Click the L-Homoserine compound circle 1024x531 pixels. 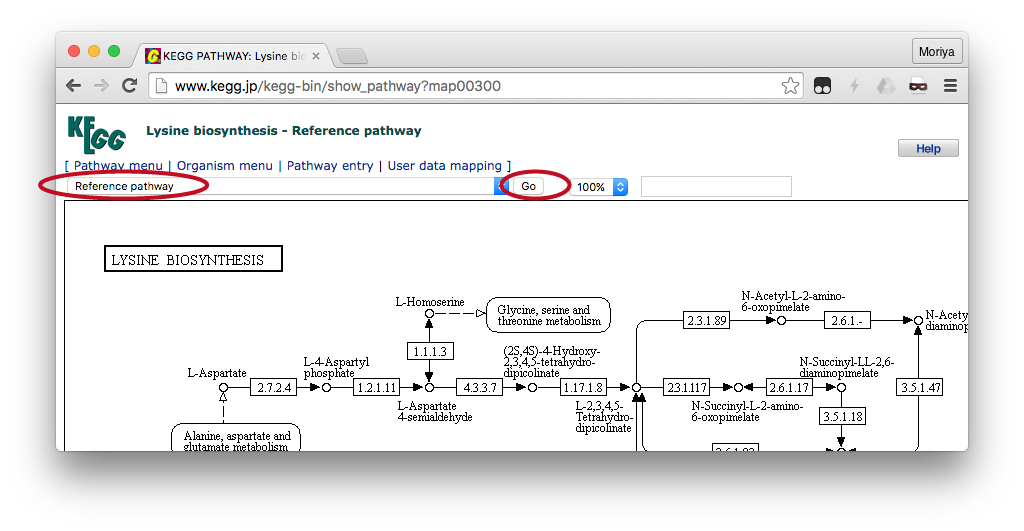pyautogui.click(x=429, y=314)
